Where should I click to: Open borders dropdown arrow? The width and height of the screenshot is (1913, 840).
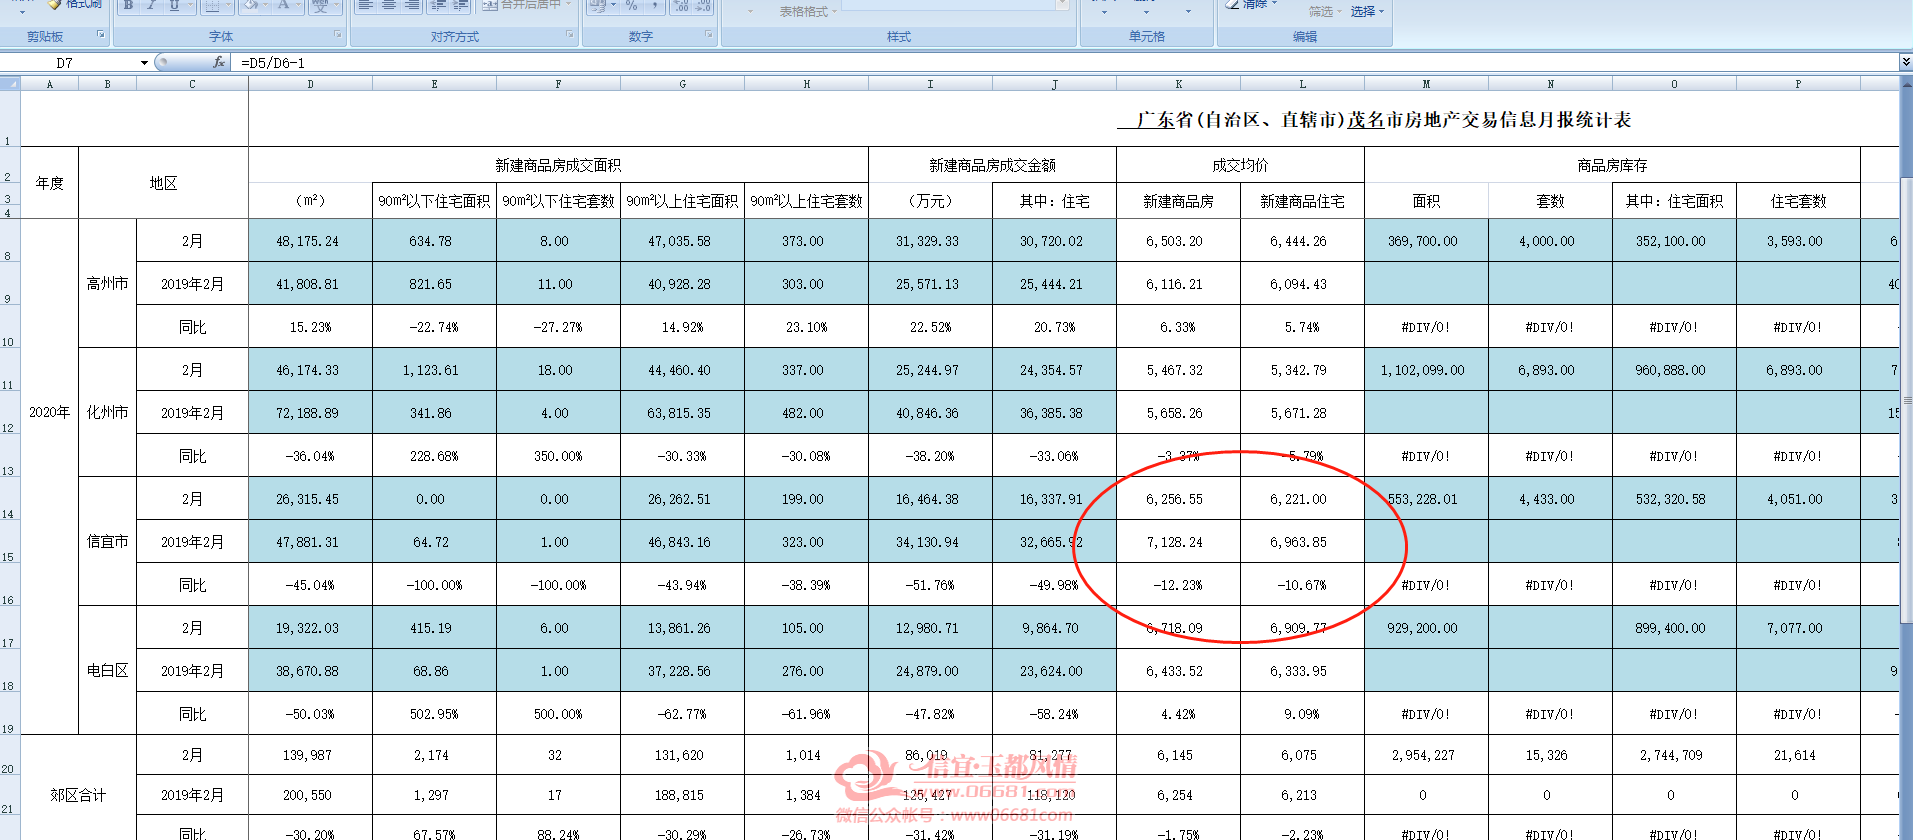228,5
